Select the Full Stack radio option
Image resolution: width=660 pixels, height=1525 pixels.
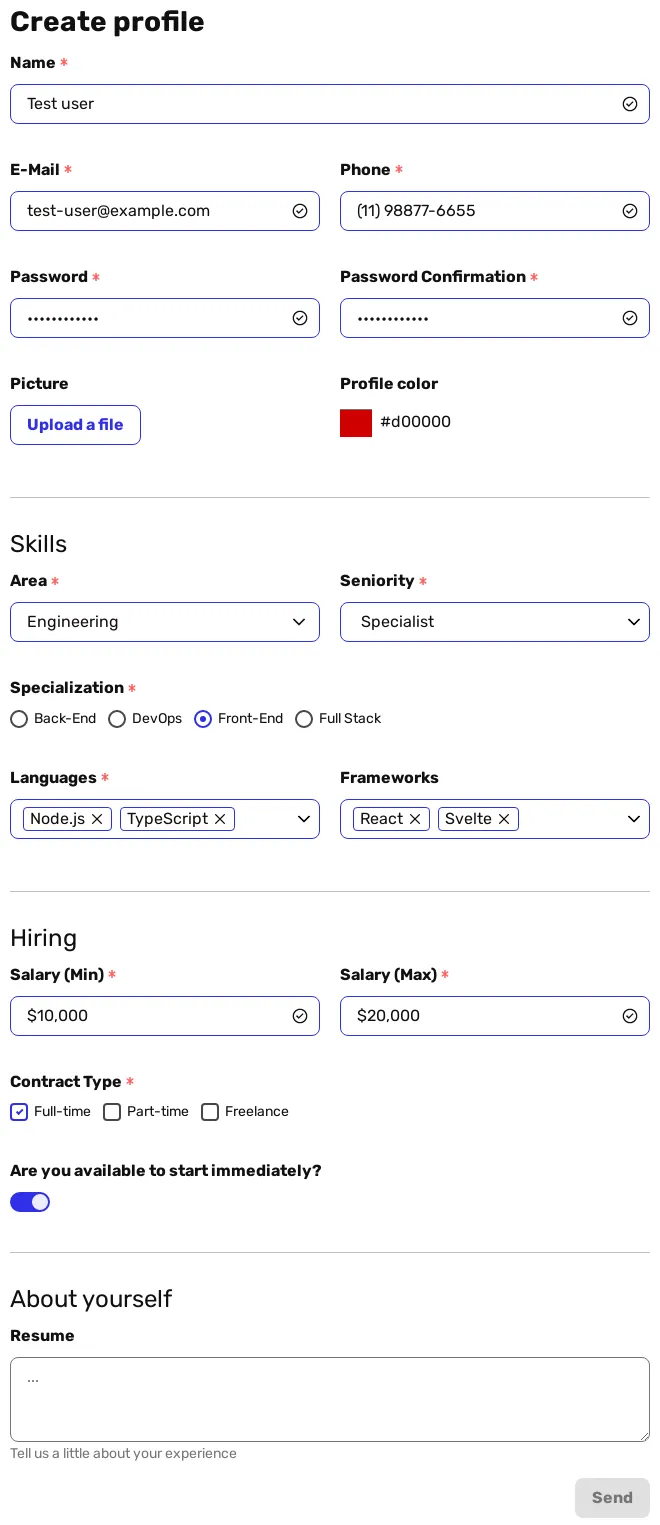coord(304,719)
